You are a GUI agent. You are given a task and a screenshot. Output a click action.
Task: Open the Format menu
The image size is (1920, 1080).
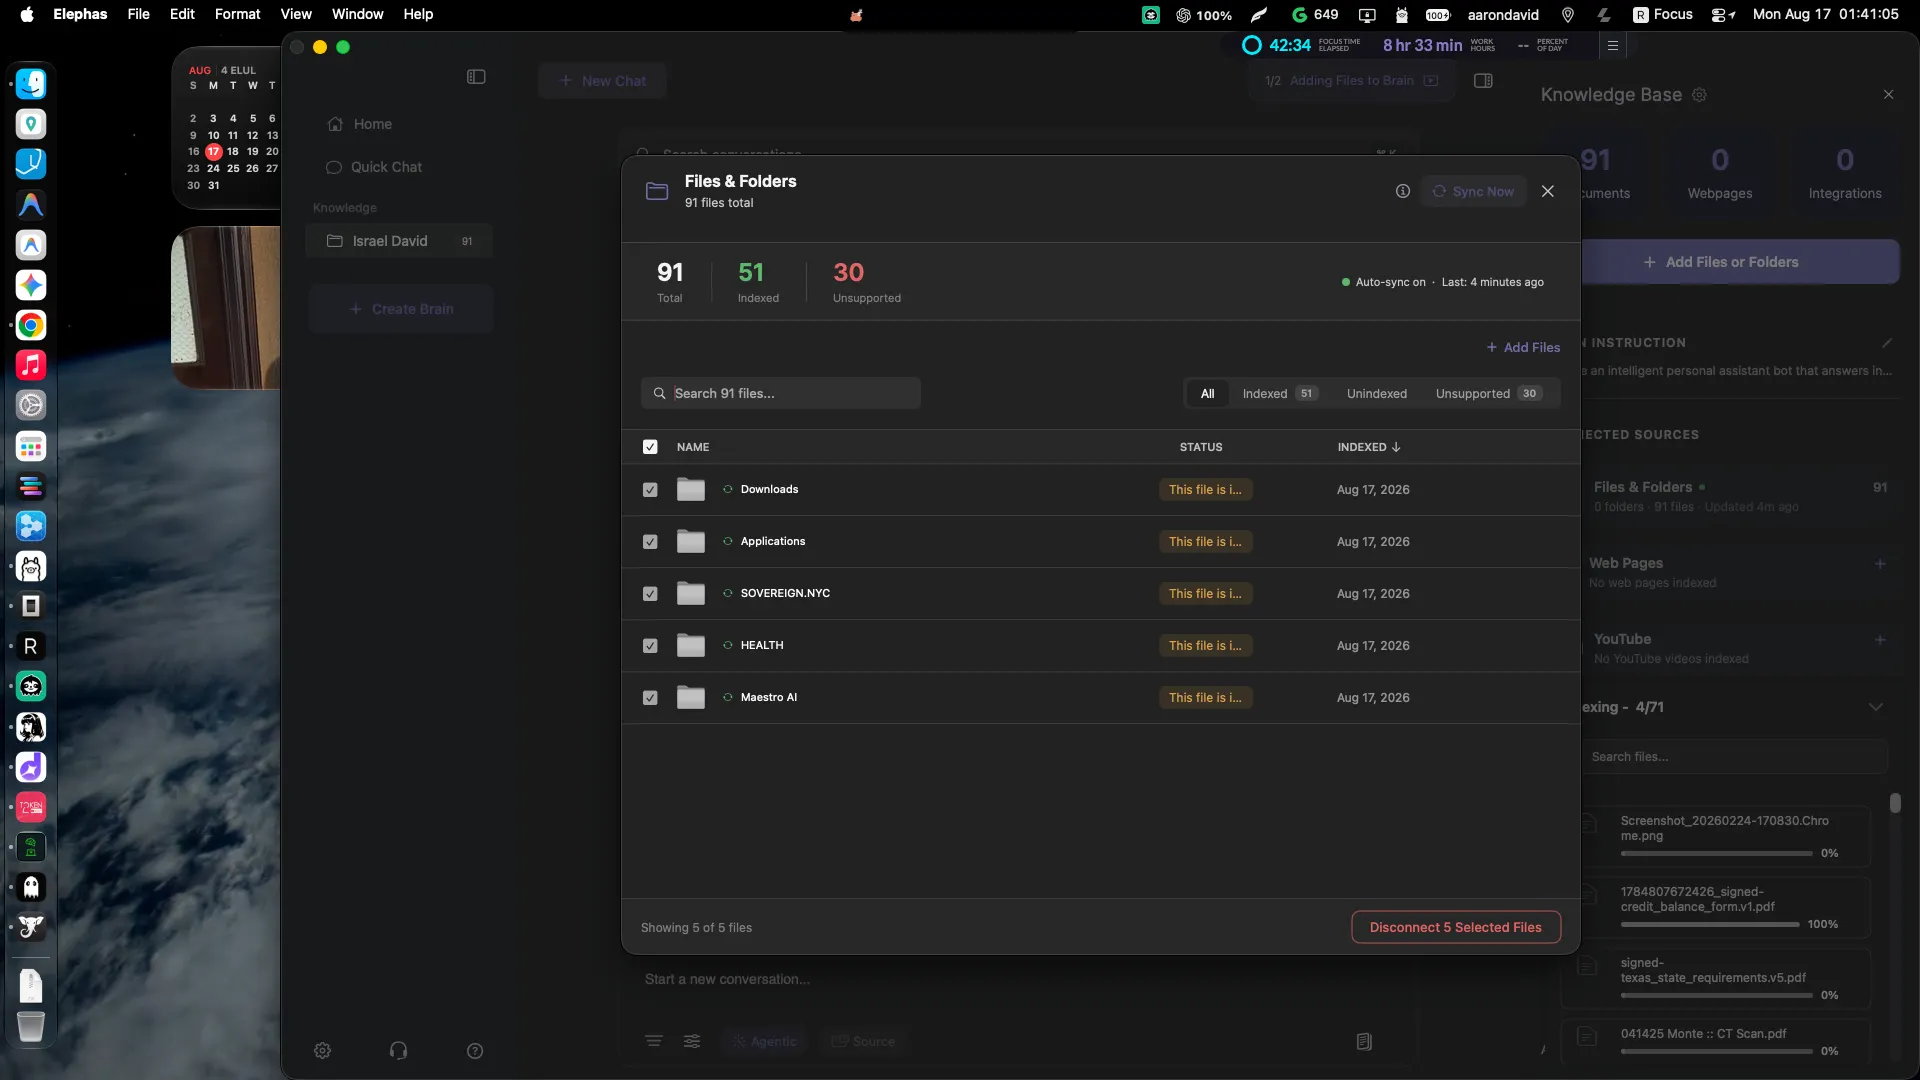tap(237, 14)
